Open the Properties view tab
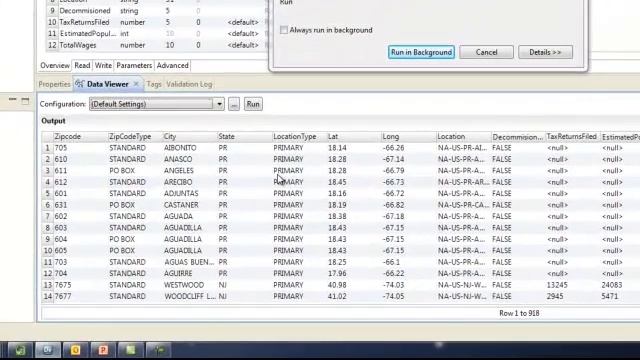 coord(54,84)
